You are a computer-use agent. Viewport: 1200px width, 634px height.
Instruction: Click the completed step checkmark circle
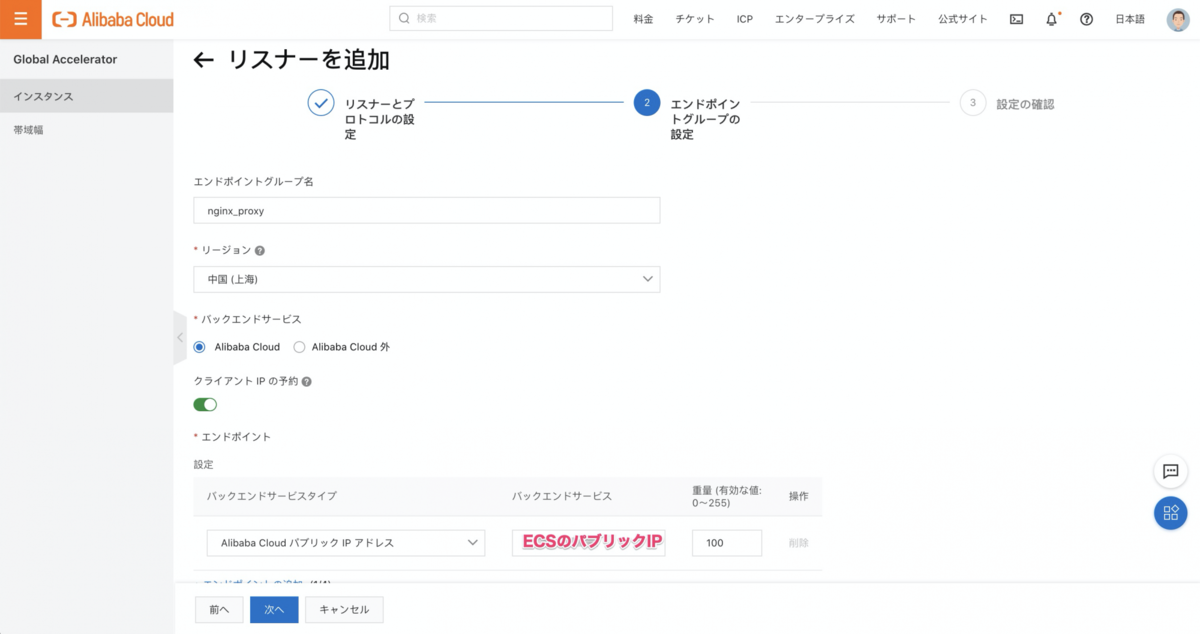click(x=320, y=103)
